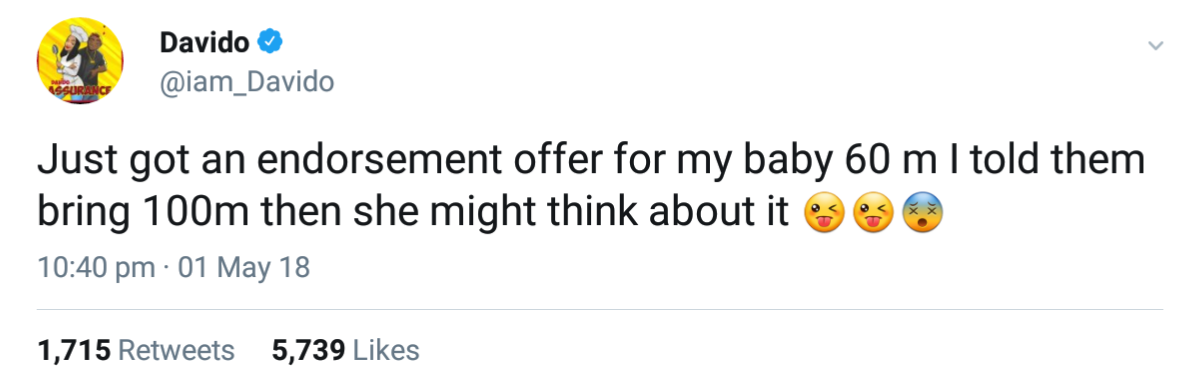View the 5,739 Likes list
The image size is (1200, 385).
coord(345,351)
